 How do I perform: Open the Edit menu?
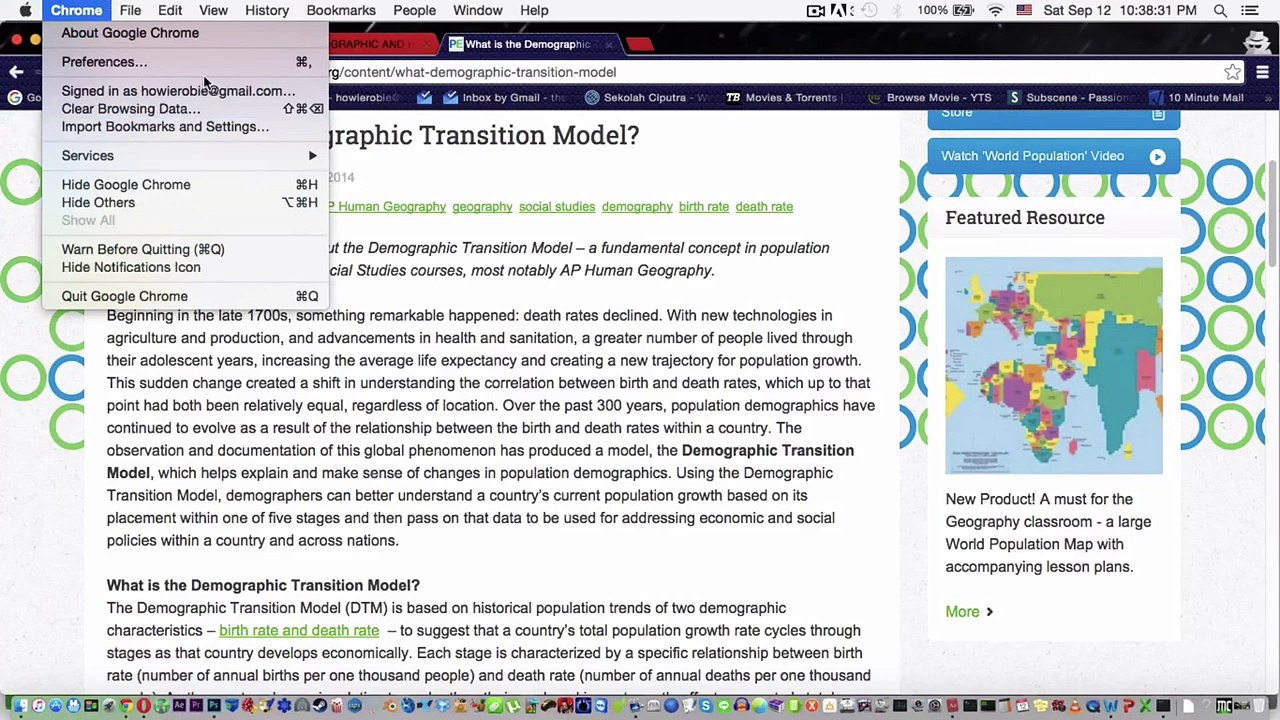[x=170, y=10]
